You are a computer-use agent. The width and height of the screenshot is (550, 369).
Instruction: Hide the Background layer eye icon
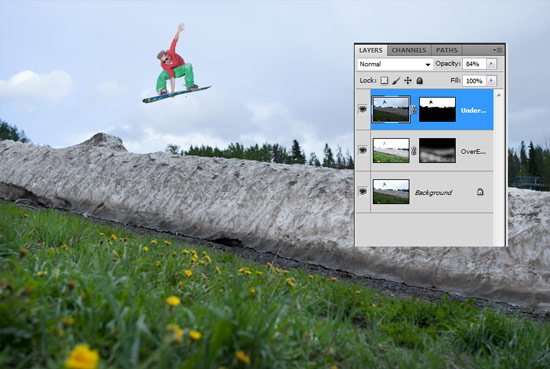coord(363,192)
